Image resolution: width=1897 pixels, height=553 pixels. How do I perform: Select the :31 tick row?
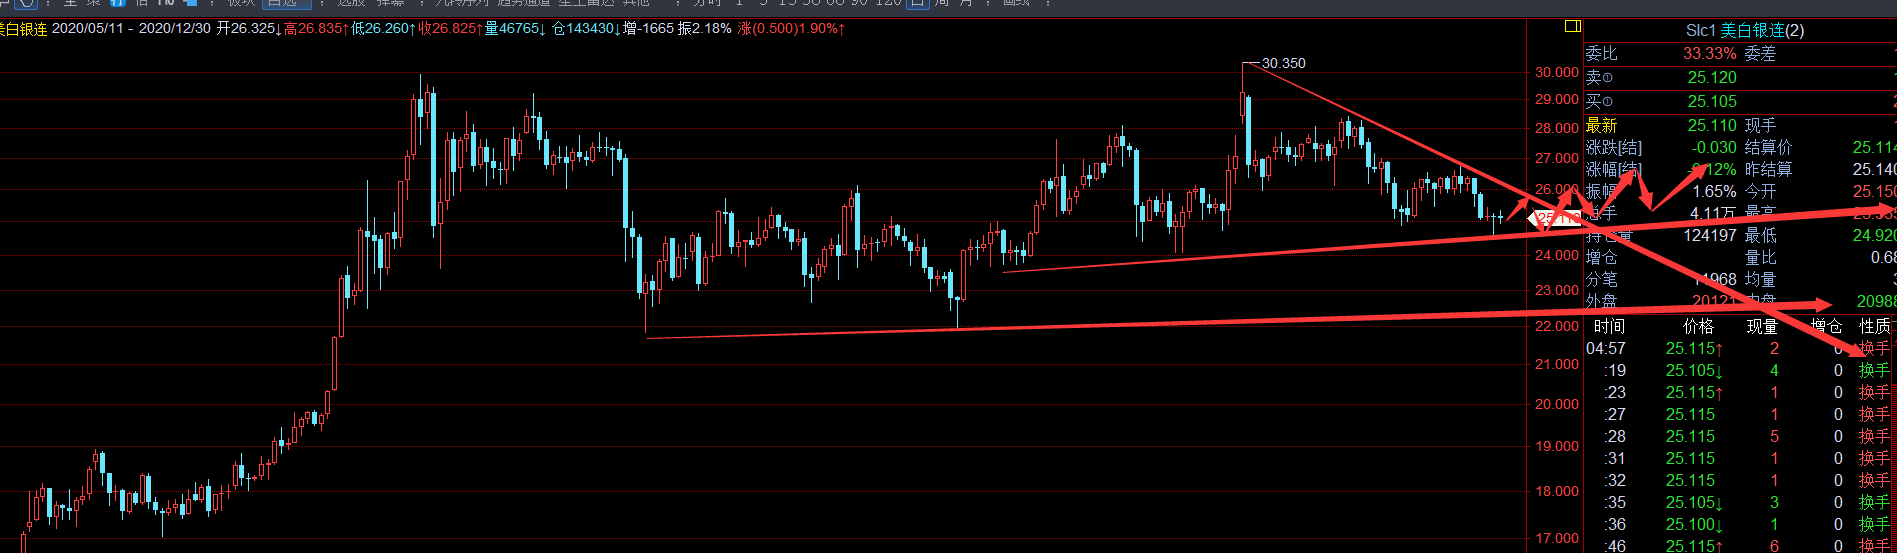(1740, 458)
